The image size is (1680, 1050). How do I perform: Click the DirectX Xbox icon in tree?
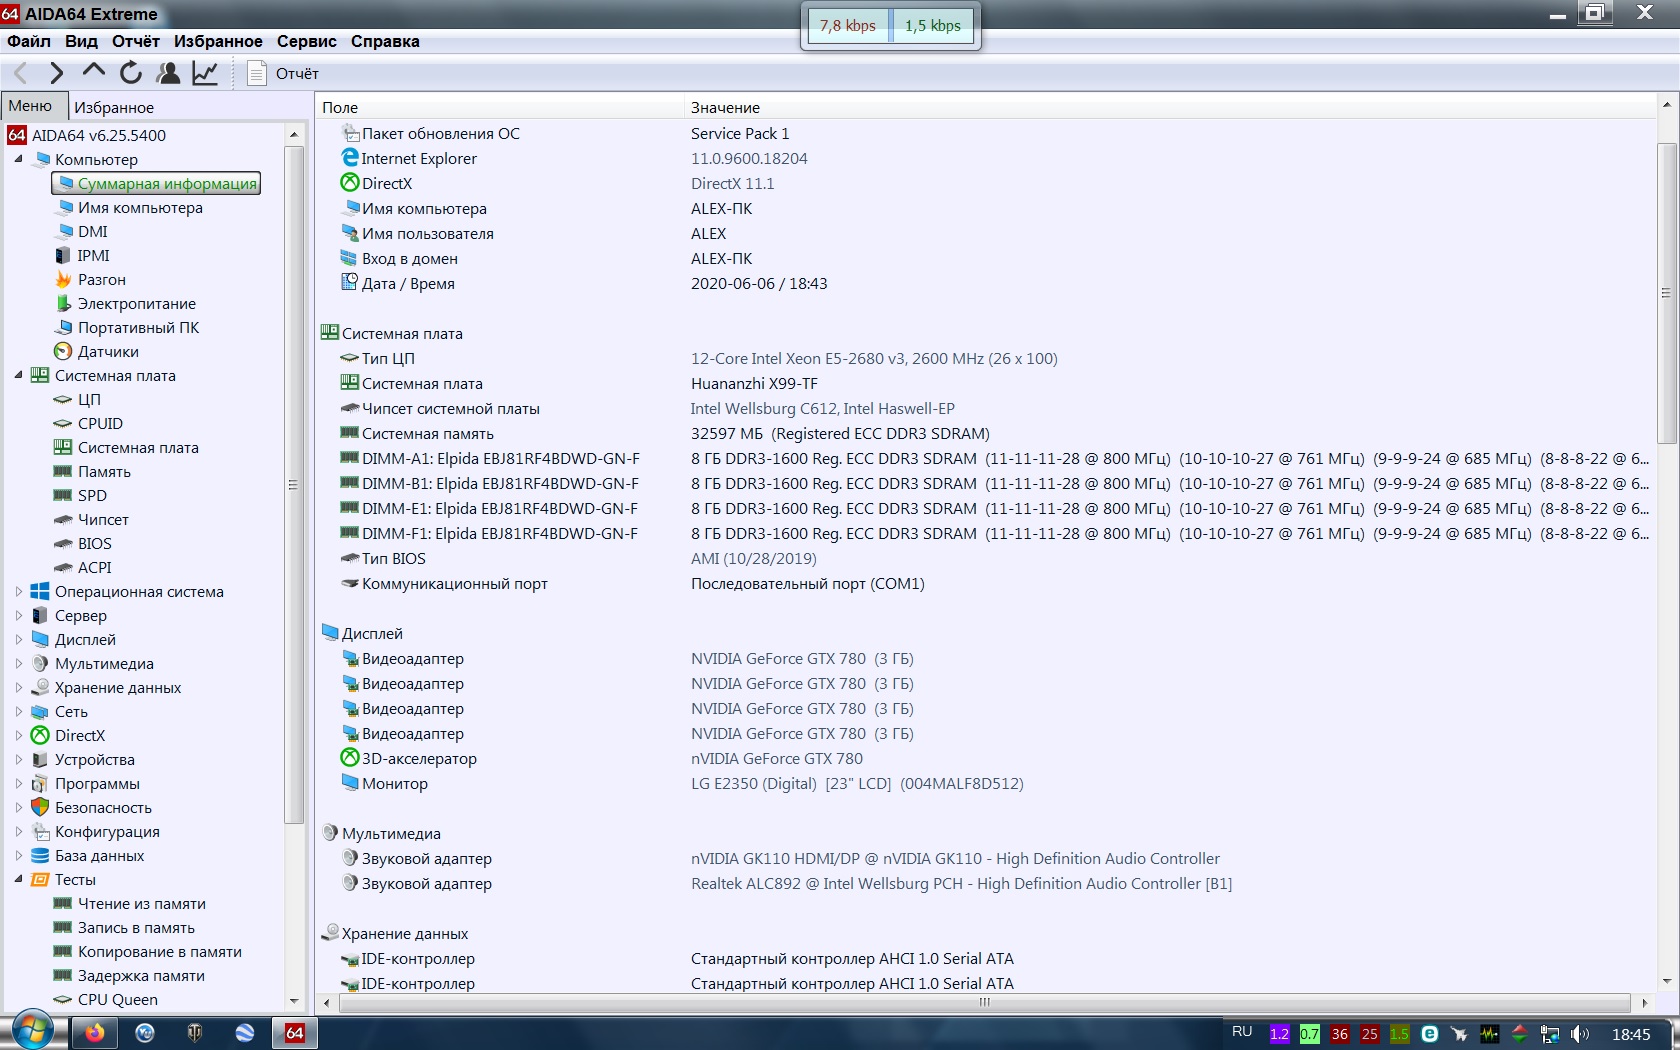[40, 735]
